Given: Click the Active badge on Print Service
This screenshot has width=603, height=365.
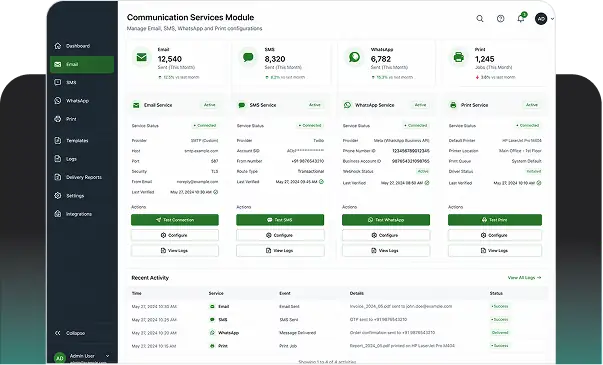Looking at the screenshot, I should pos(532,105).
